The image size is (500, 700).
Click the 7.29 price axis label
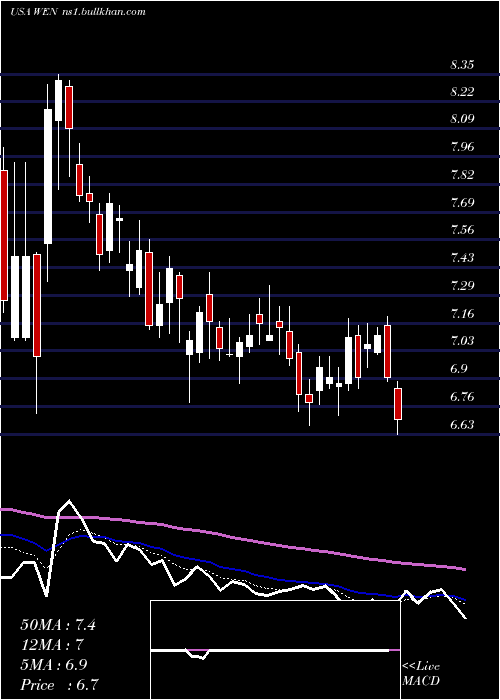click(x=462, y=286)
